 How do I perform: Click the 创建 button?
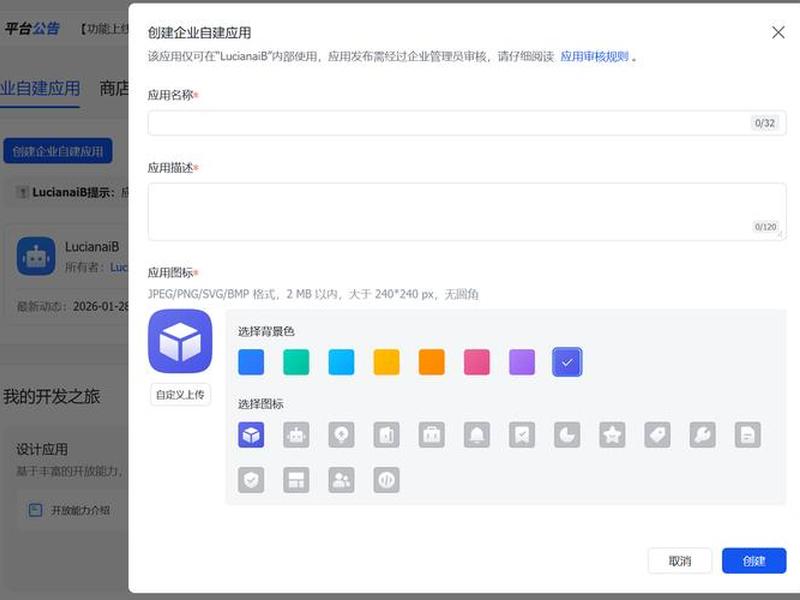[x=754, y=561]
